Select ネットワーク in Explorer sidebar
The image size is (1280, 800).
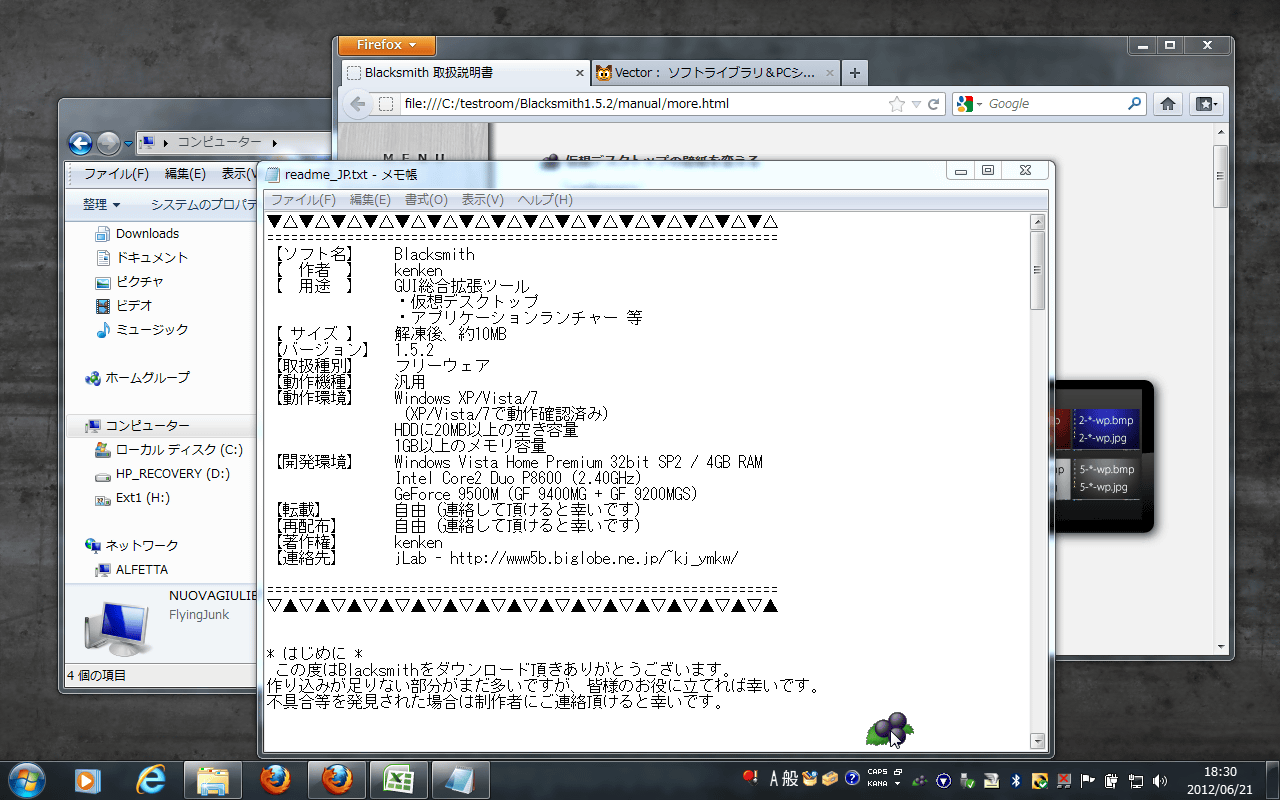tap(142, 545)
